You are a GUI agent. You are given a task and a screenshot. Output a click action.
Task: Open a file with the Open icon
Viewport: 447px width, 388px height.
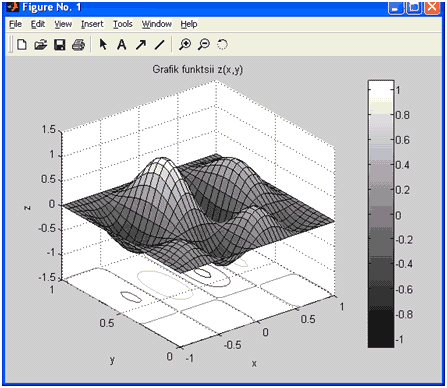pos(41,44)
